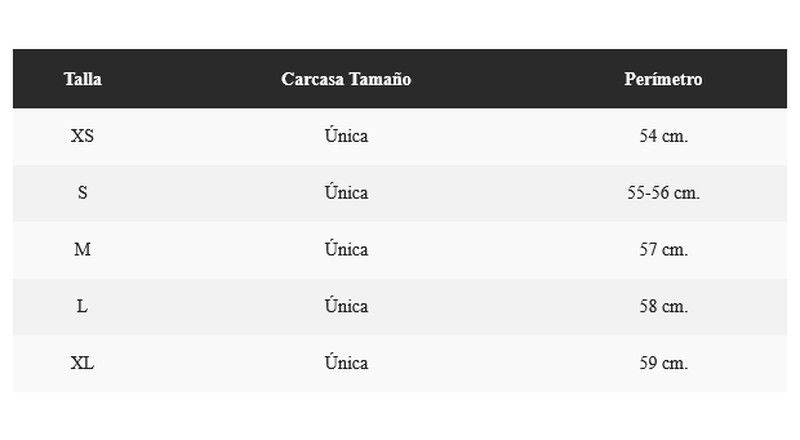The height and width of the screenshot is (440, 800).
Task: Click Única in the XS row
Action: 346,136
